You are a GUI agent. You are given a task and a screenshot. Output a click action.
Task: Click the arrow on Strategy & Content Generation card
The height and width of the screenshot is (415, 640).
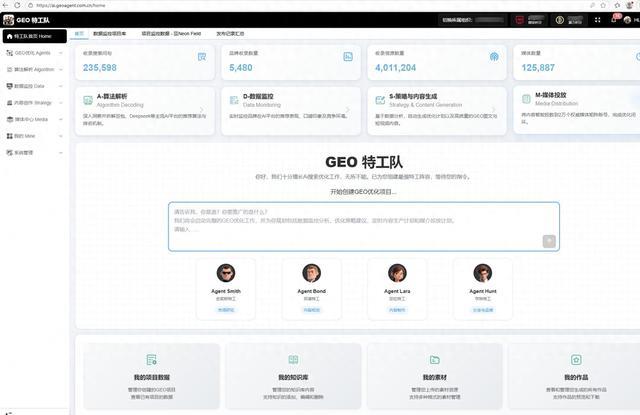coord(493,109)
